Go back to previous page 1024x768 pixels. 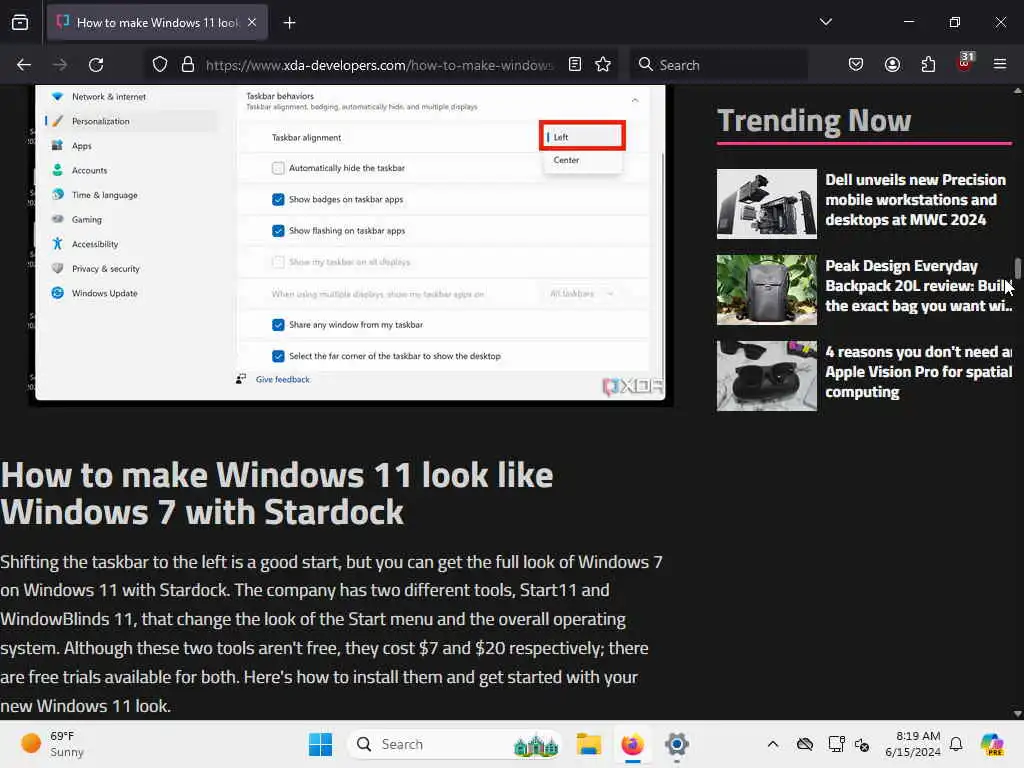(x=24, y=65)
